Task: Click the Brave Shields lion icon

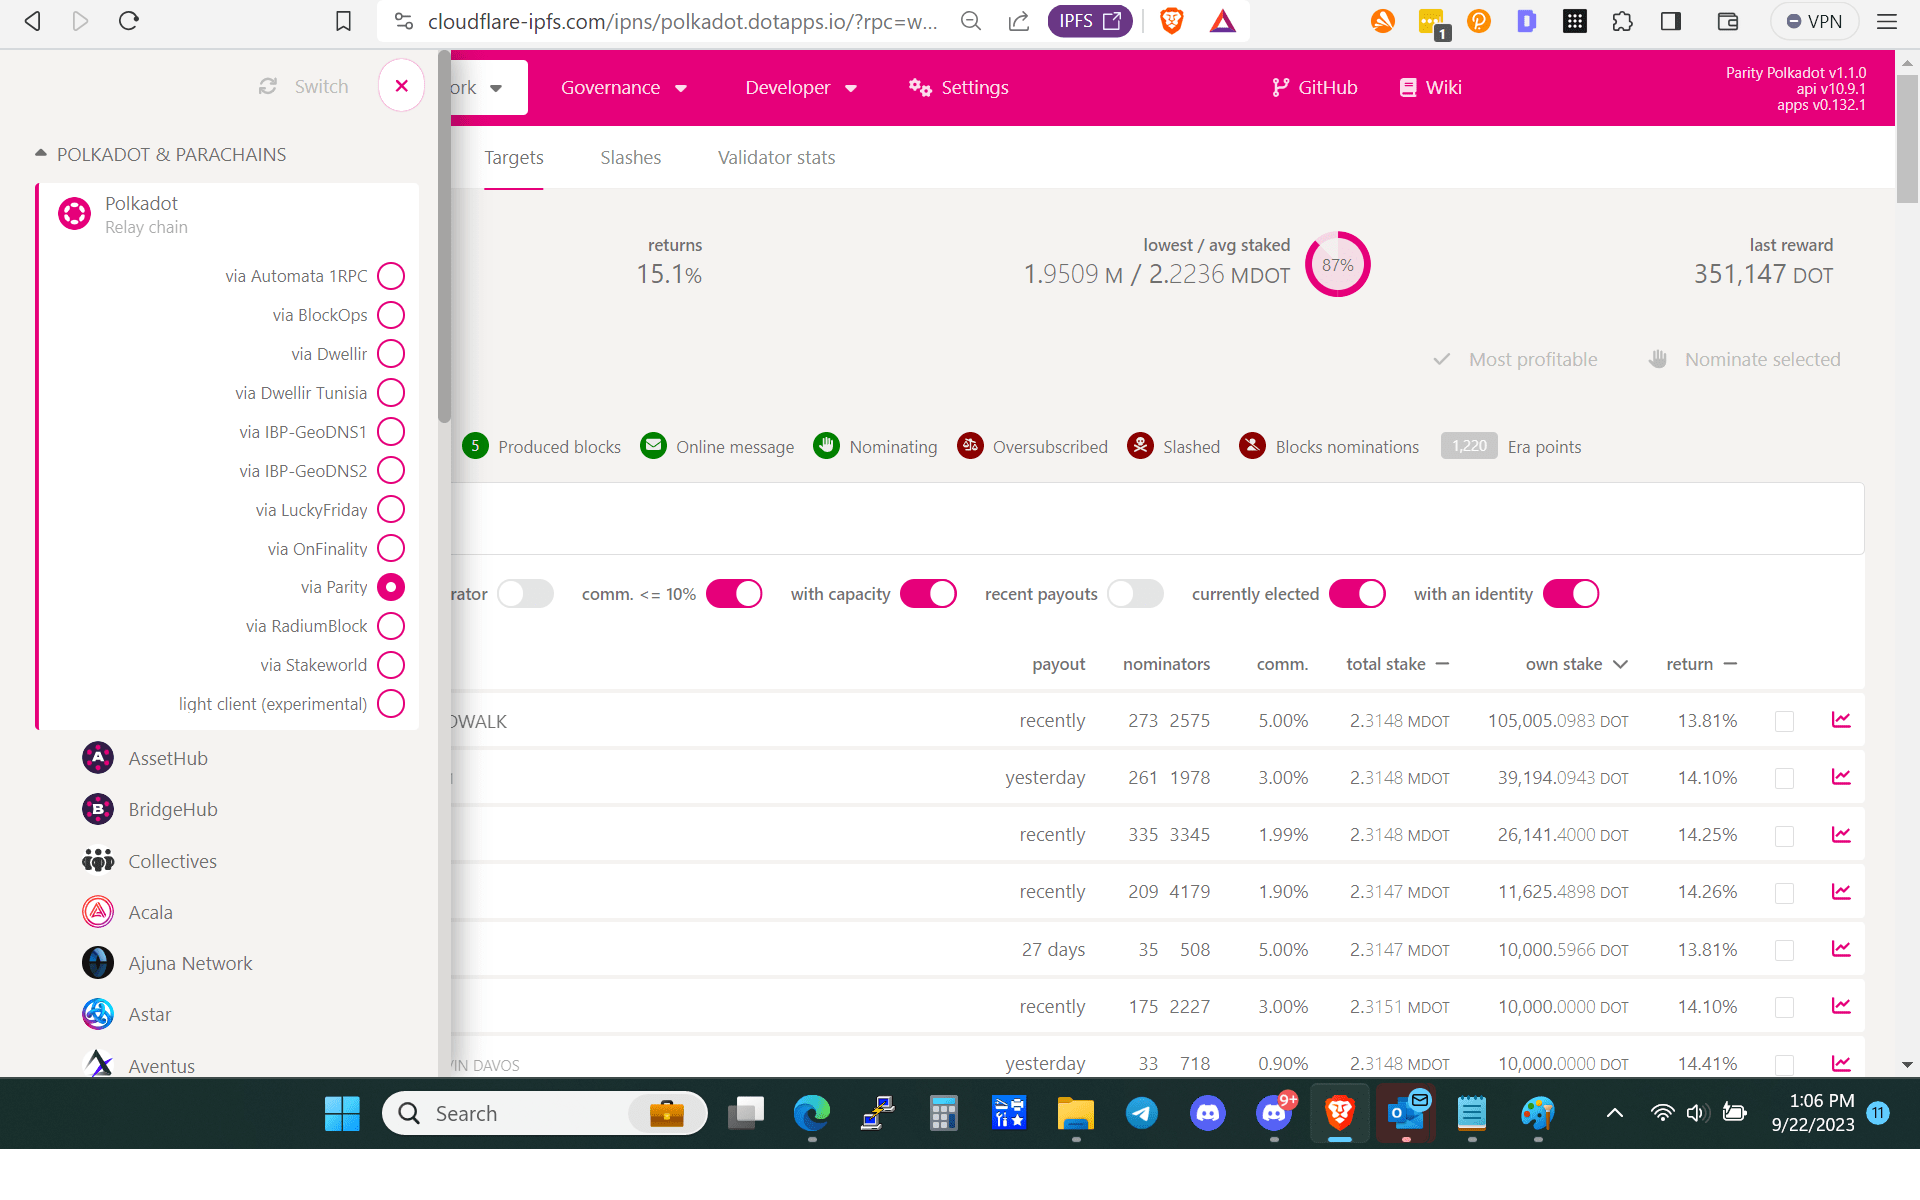Action: tap(1172, 21)
